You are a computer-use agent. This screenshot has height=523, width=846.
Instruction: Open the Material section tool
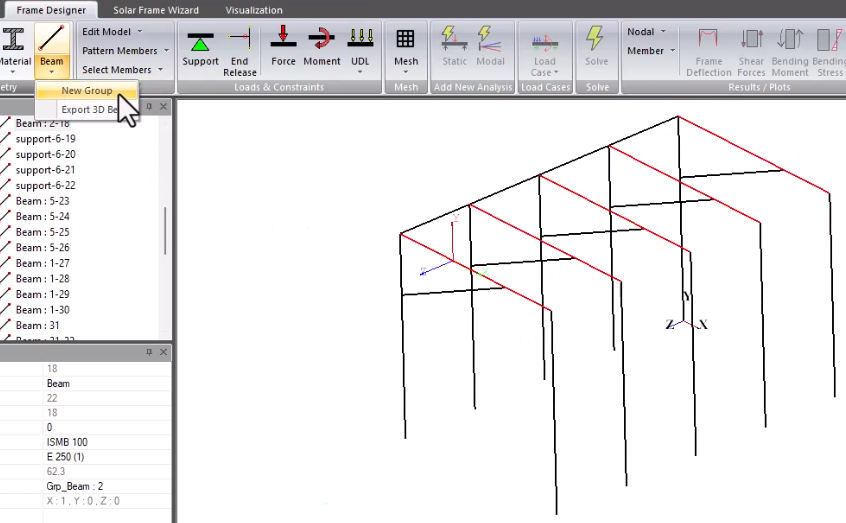point(13,47)
